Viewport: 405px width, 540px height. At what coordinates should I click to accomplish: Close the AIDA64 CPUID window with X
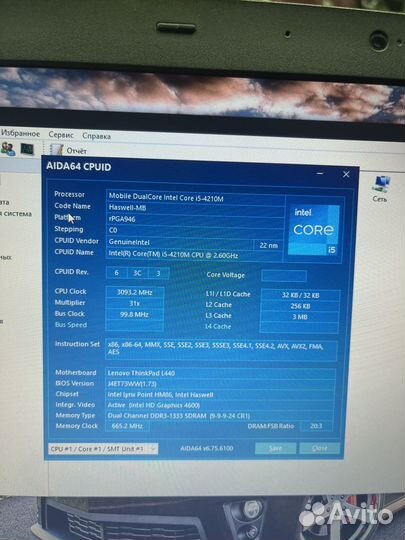346,174
